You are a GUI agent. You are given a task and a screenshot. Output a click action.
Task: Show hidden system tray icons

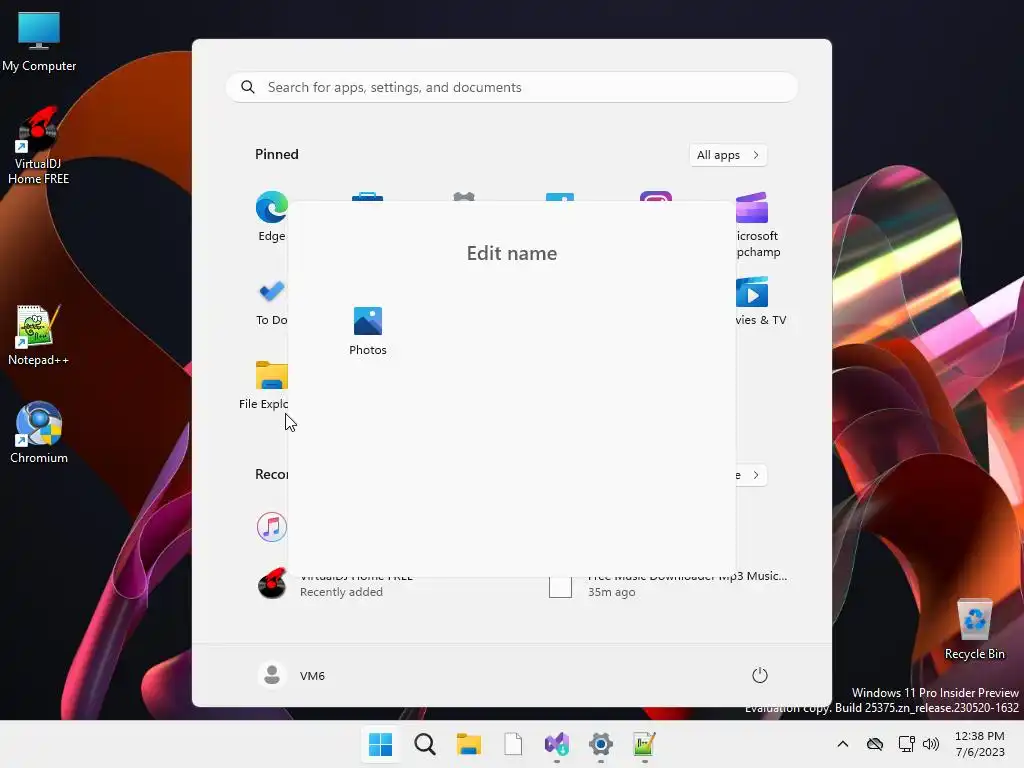pos(842,744)
